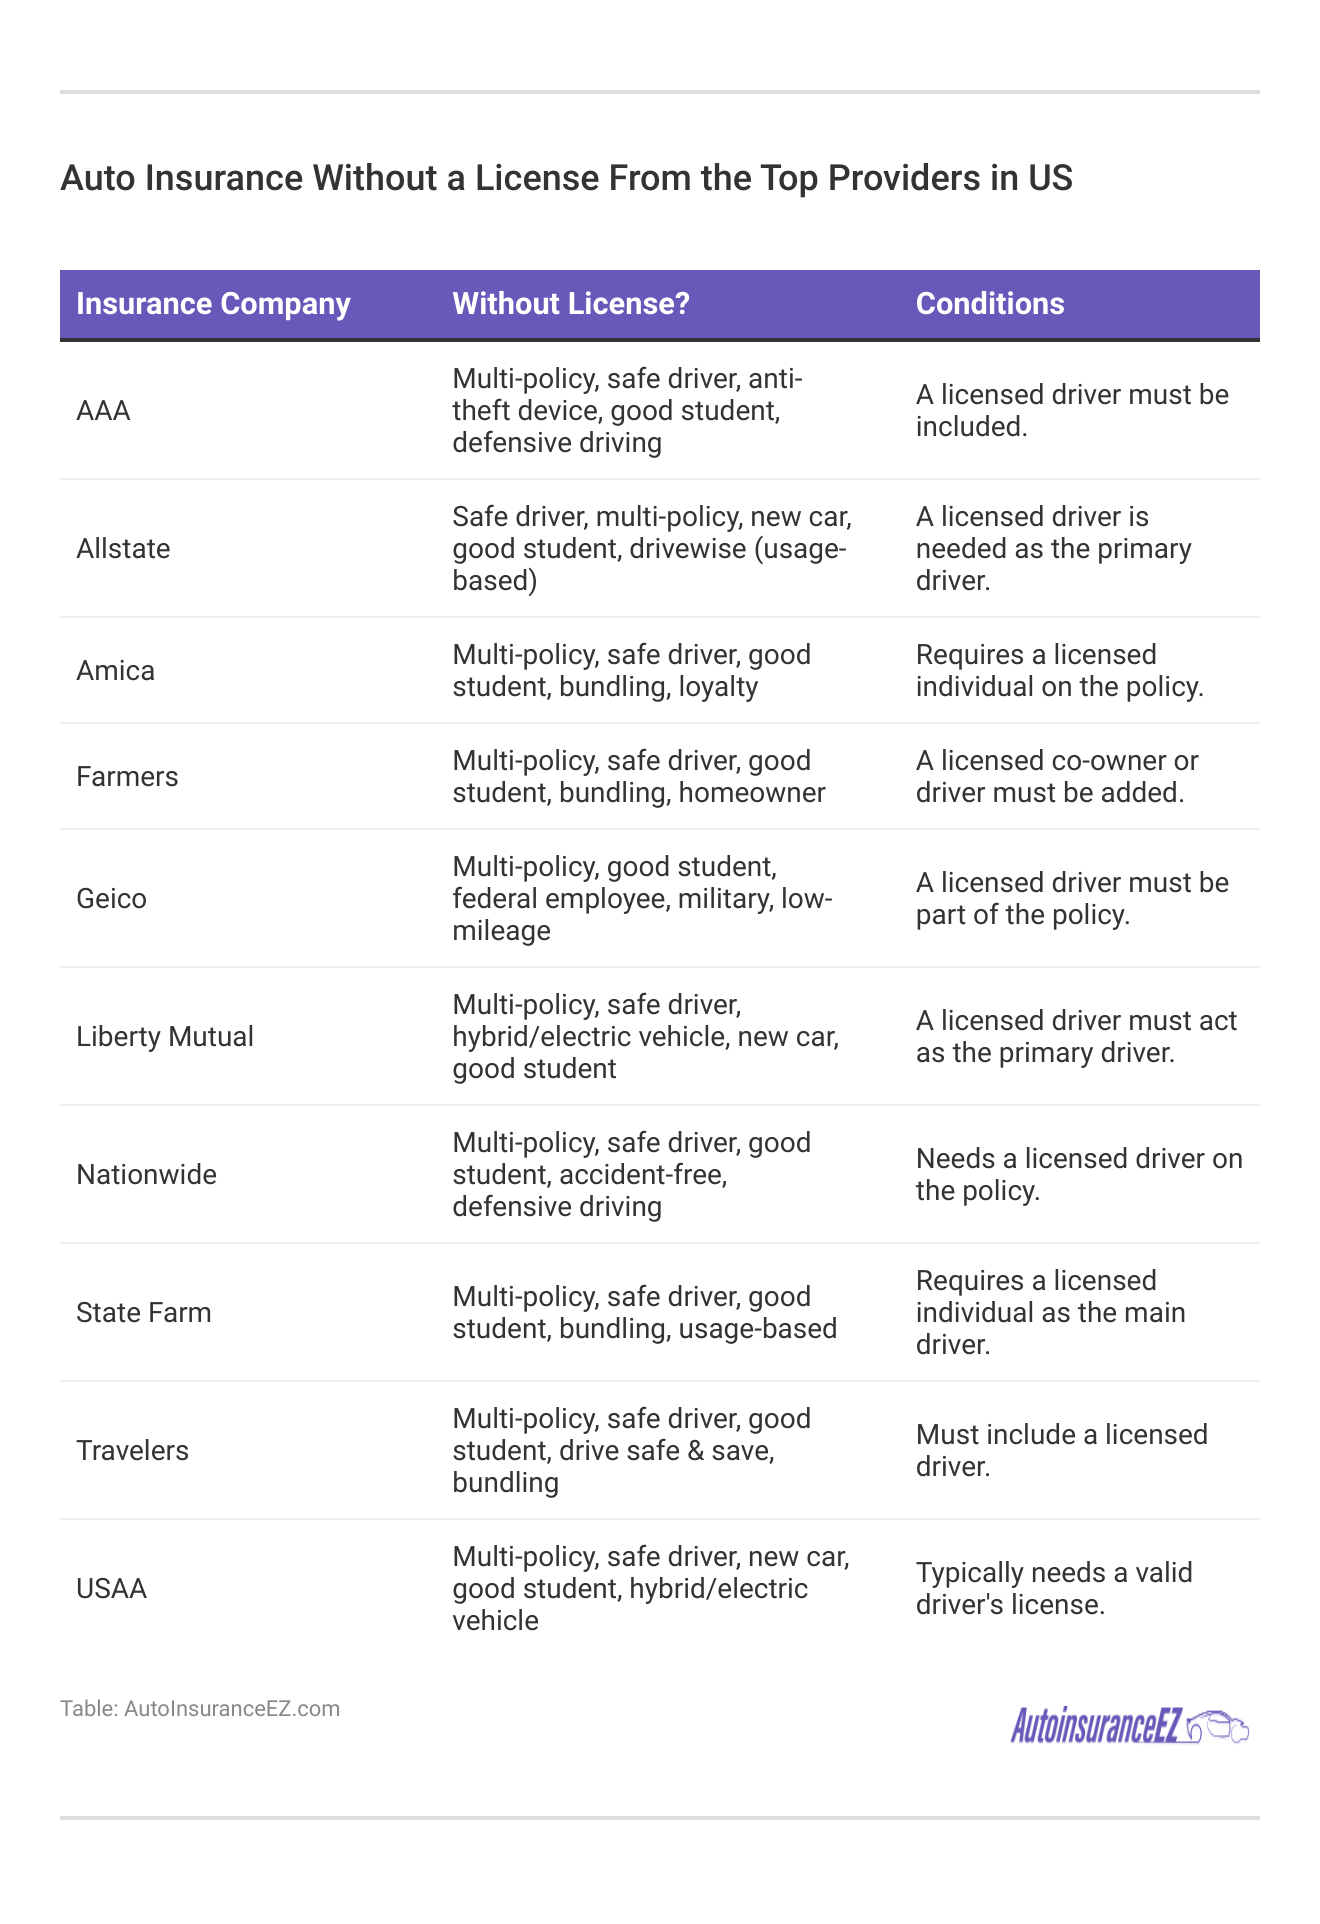This screenshot has height=1924, width=1320.
Task: Select the Nationwide company name
Action: [146, 1175]
